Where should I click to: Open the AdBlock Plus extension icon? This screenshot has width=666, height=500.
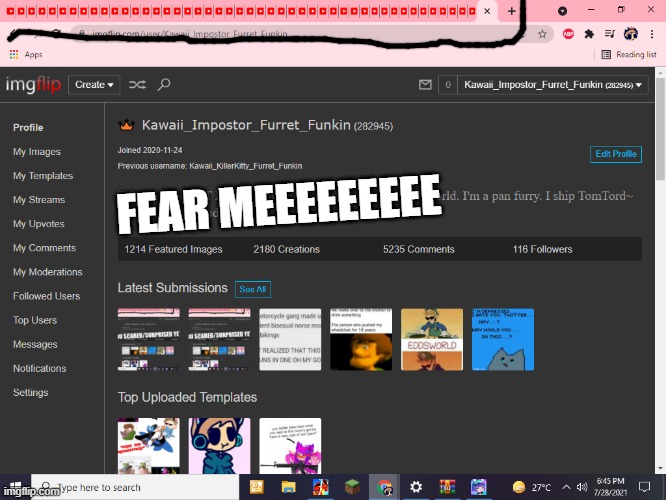[x=568, y=34]
